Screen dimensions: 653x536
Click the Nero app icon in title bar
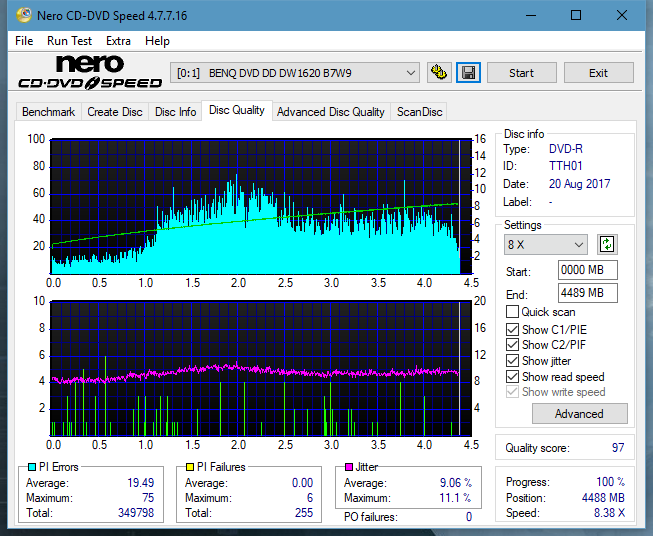24,16
